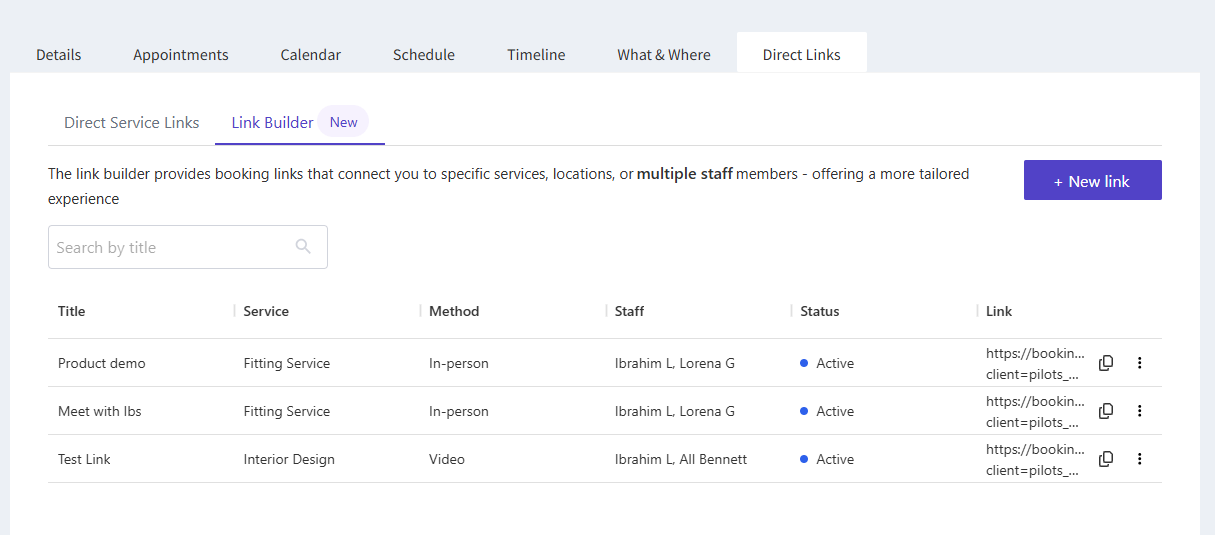Open the Schedule tab
Image resolution: width=1215 pixels, height=535 pixels.
coord(424,55)
